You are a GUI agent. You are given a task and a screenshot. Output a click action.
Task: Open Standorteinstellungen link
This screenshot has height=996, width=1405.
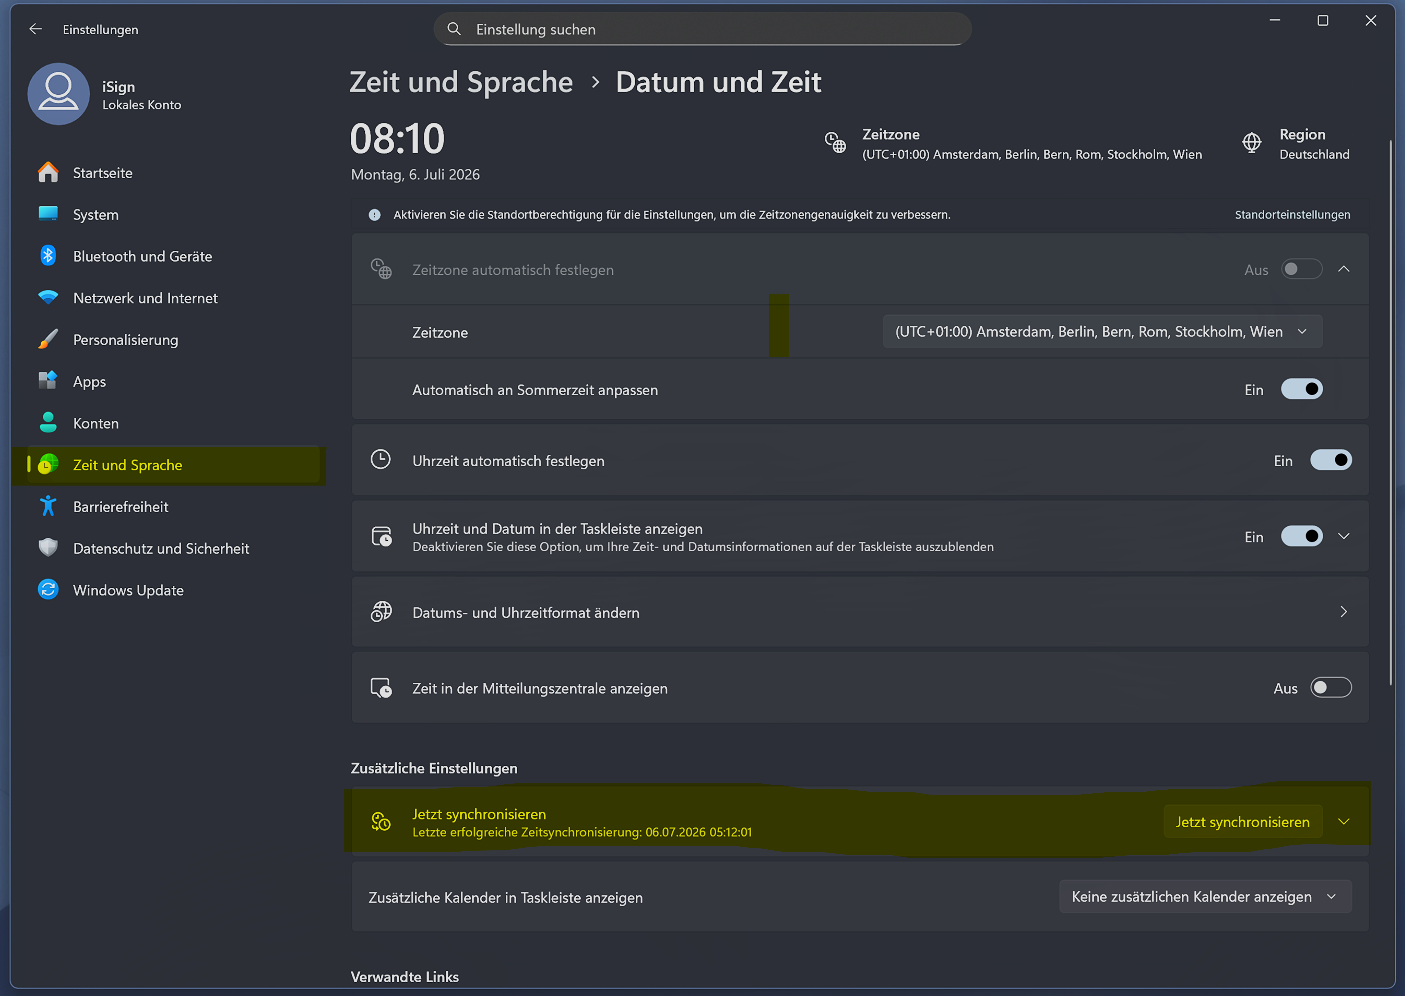[1292, 215]
